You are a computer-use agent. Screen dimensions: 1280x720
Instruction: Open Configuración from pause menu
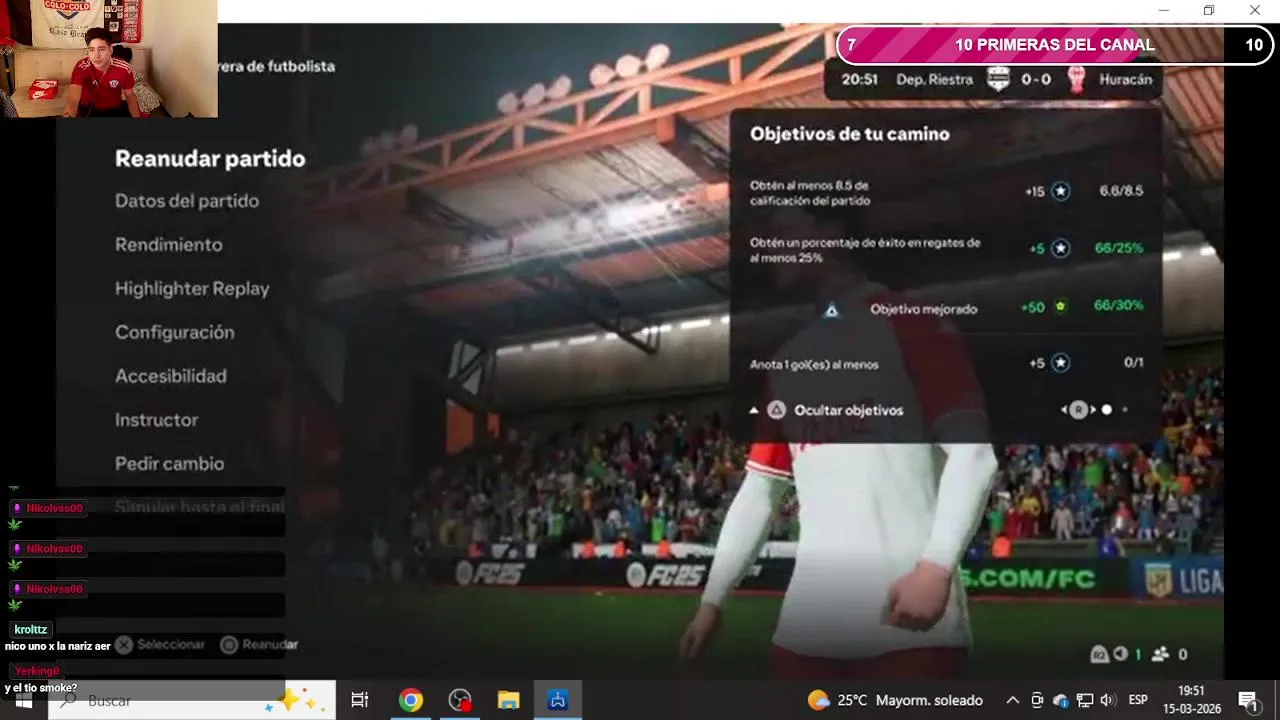coord(175,332)
